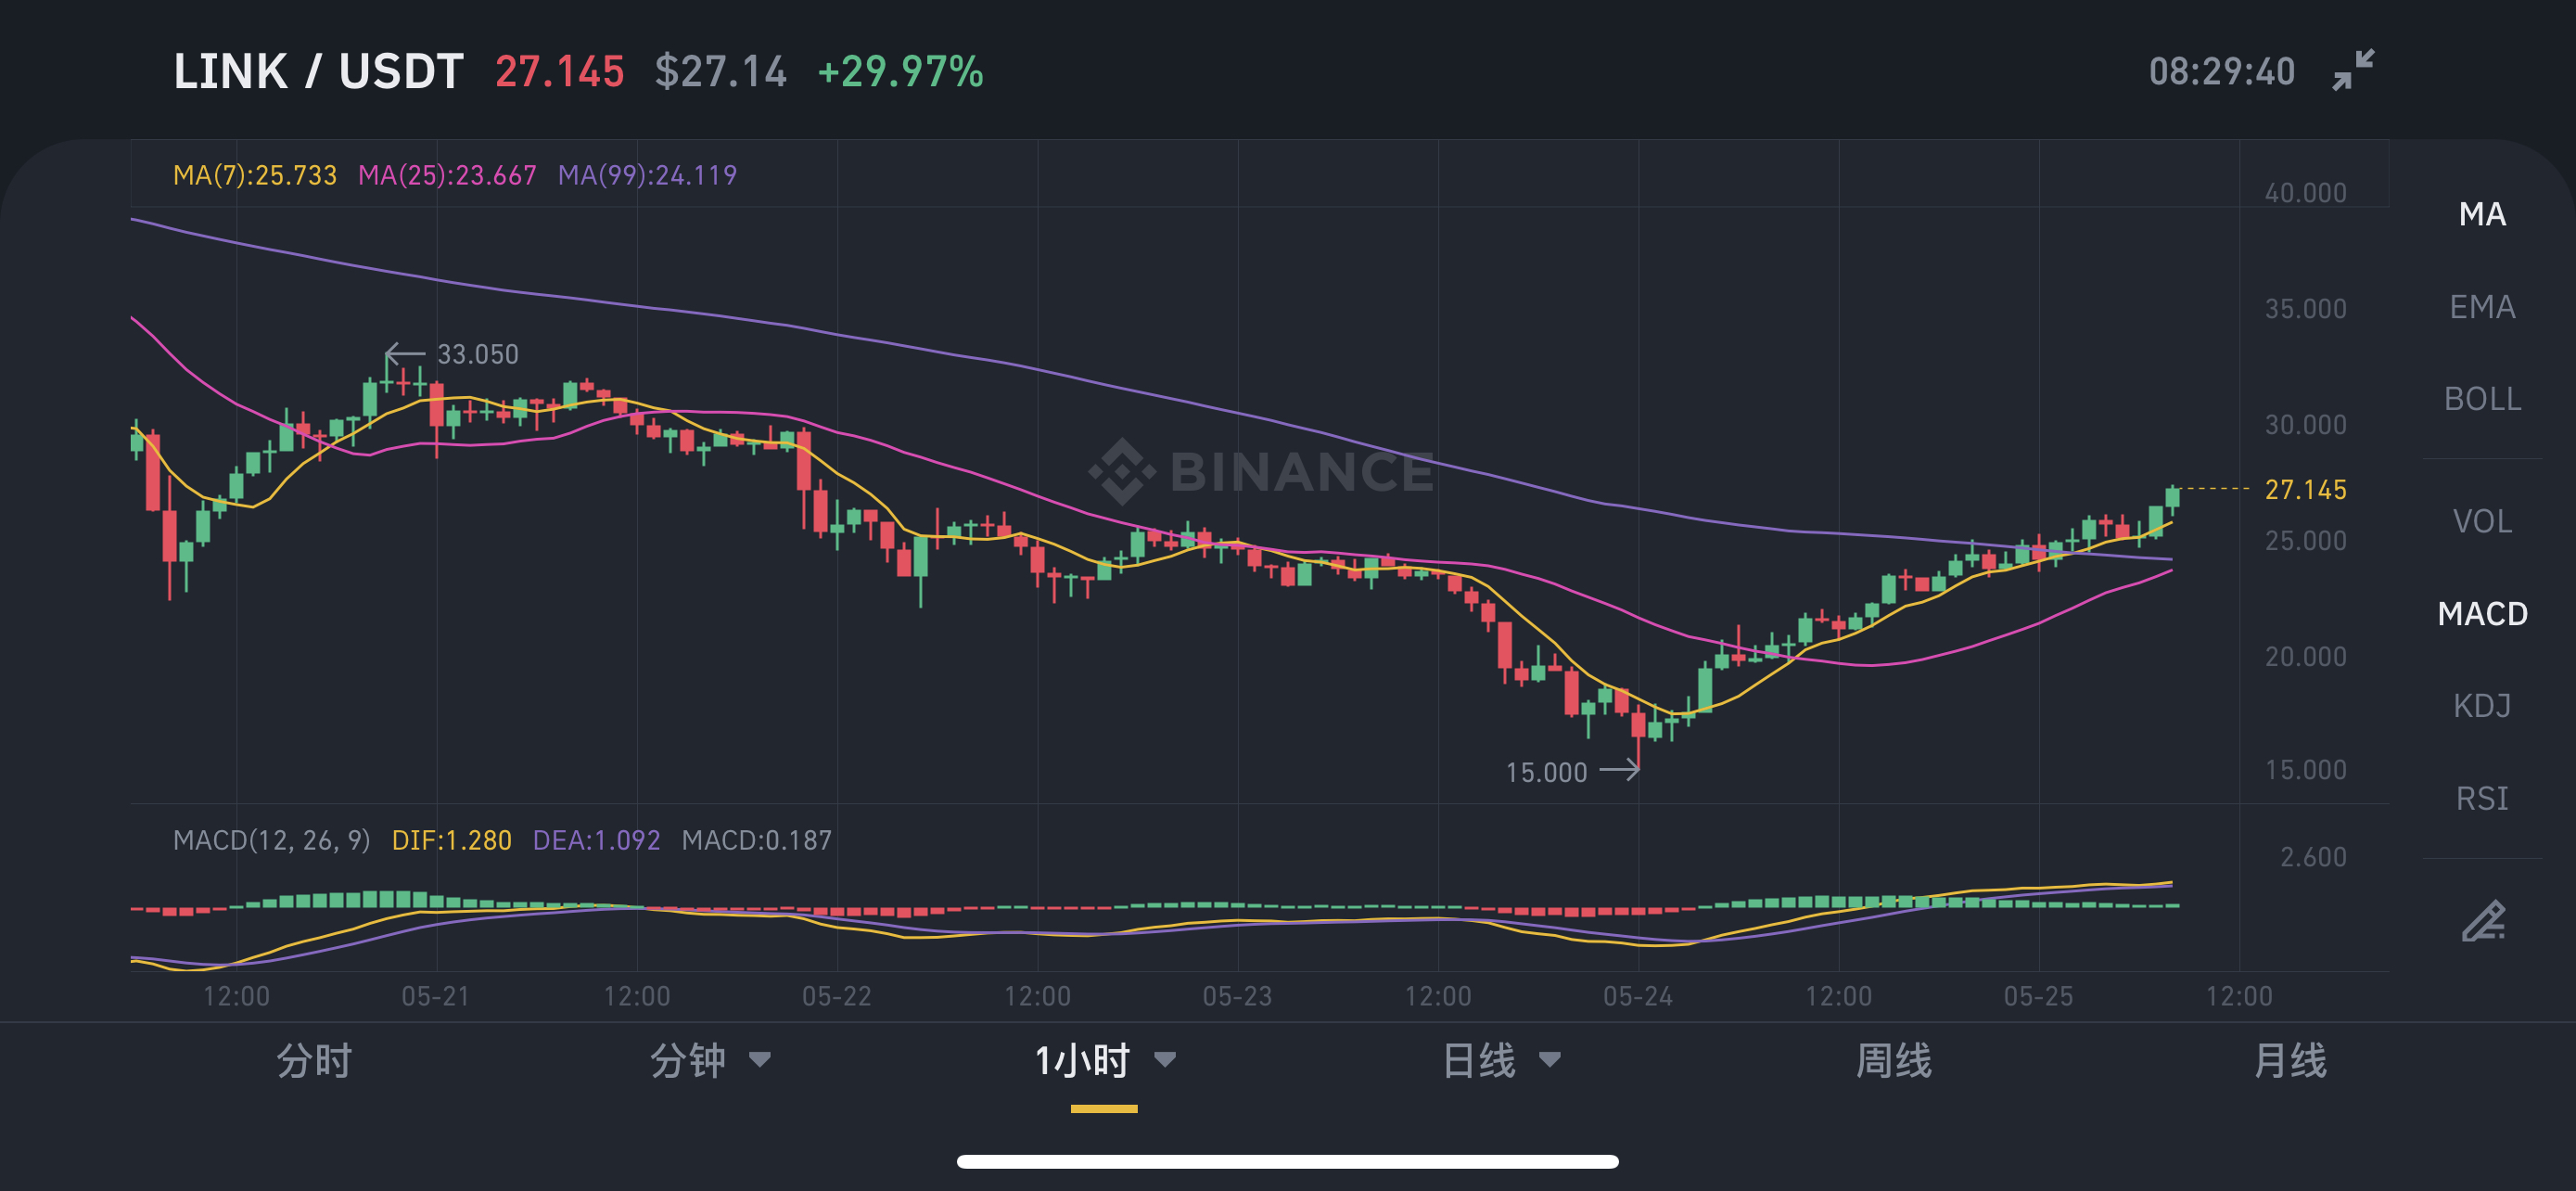Click the 05-21 date on time axis

tap(435, 996)
